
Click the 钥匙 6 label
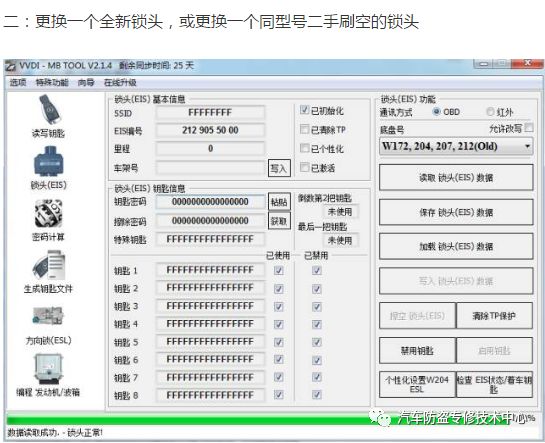126,360
